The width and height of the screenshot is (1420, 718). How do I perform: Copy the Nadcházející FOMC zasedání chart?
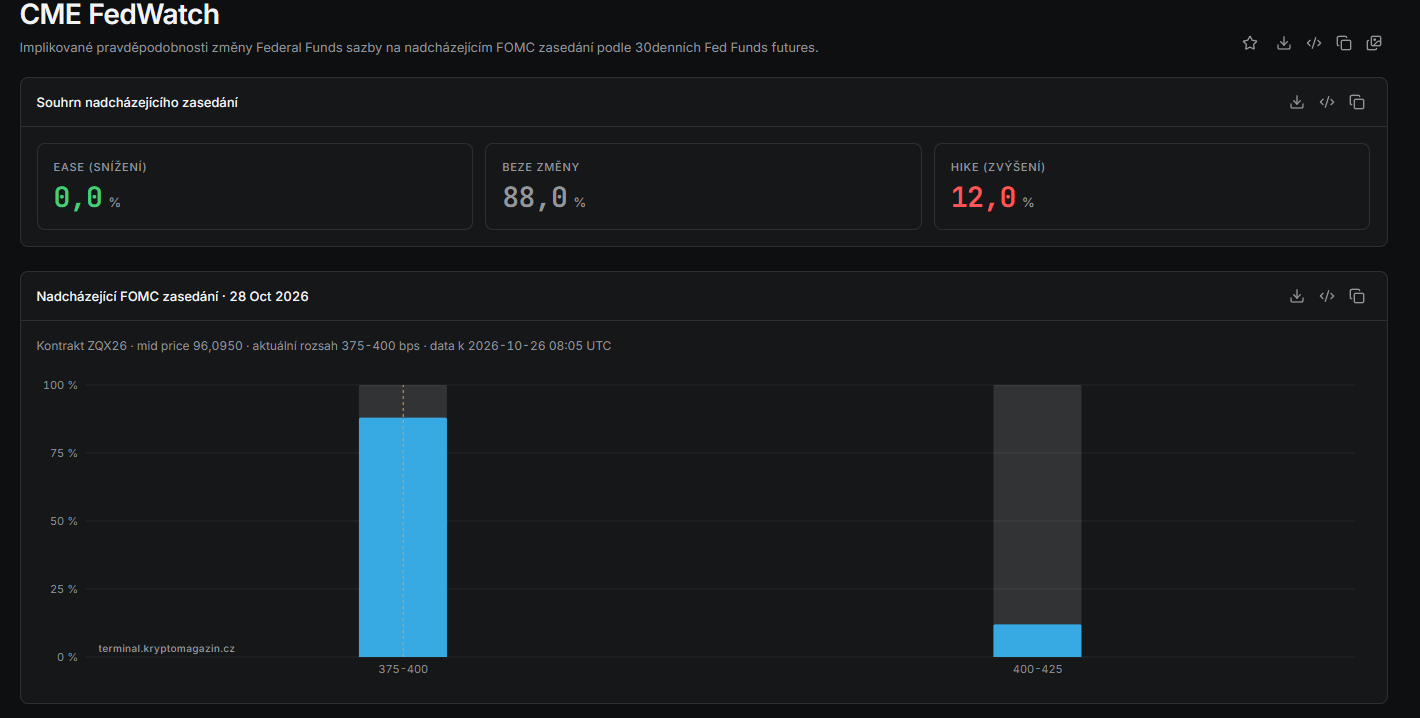tap(1357, 296)
